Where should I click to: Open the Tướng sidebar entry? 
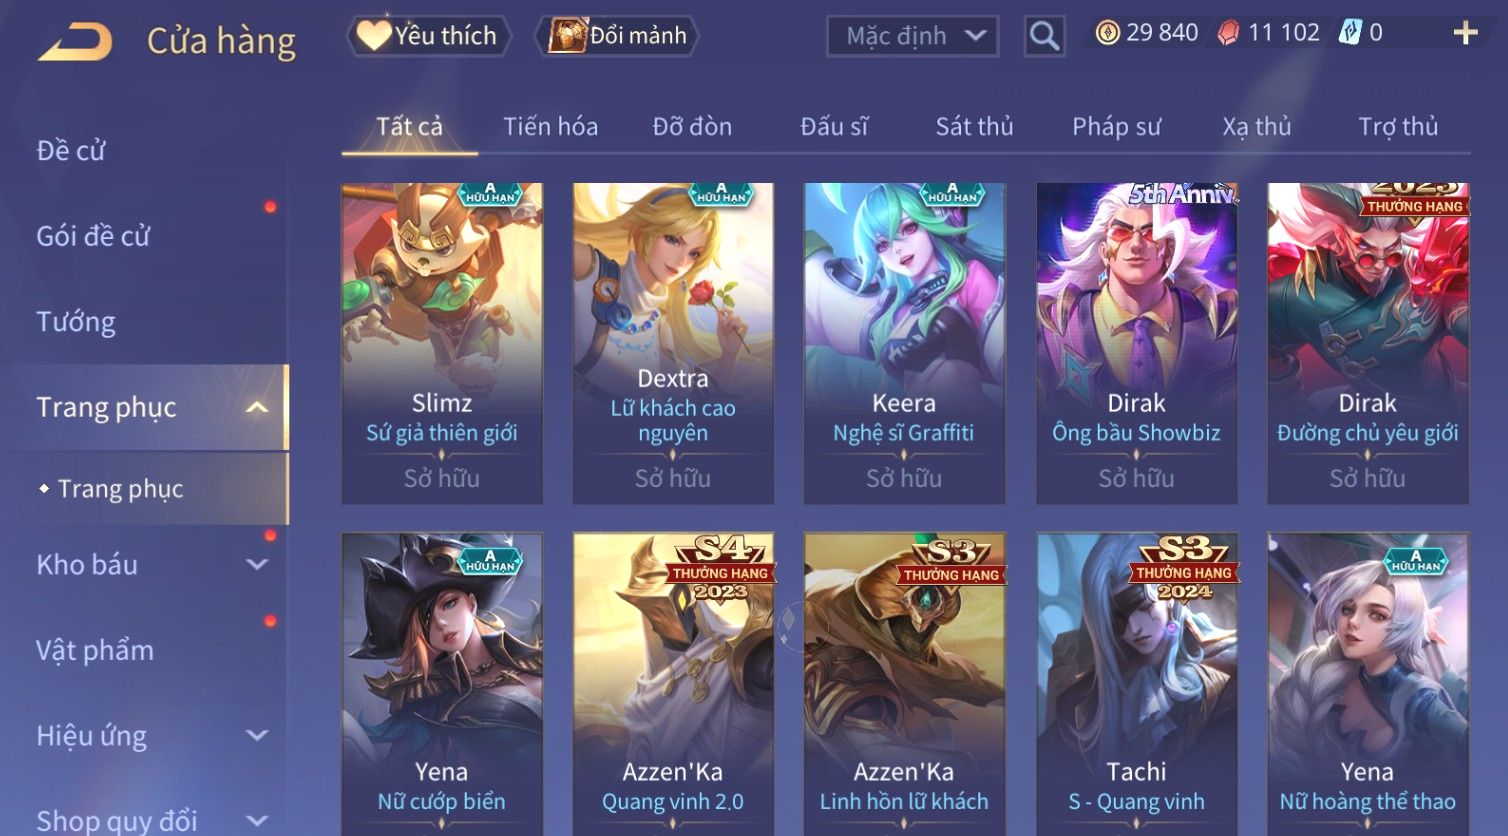(76, 322)
